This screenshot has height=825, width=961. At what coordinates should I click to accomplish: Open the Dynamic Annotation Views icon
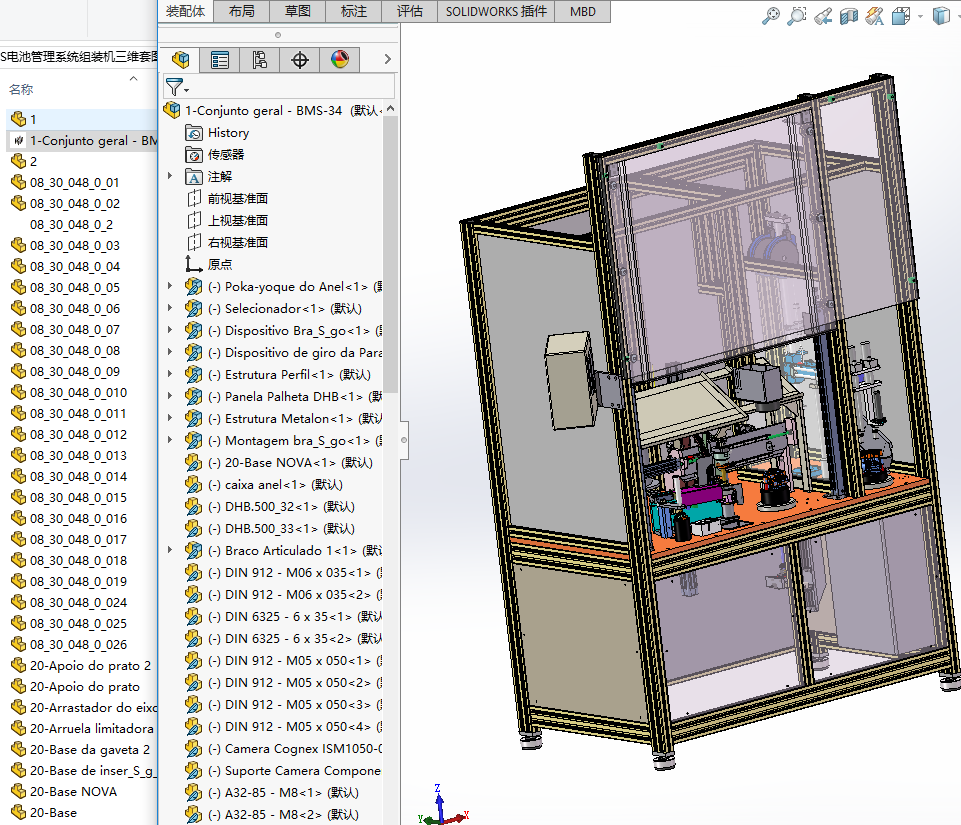tap(874, 16)
